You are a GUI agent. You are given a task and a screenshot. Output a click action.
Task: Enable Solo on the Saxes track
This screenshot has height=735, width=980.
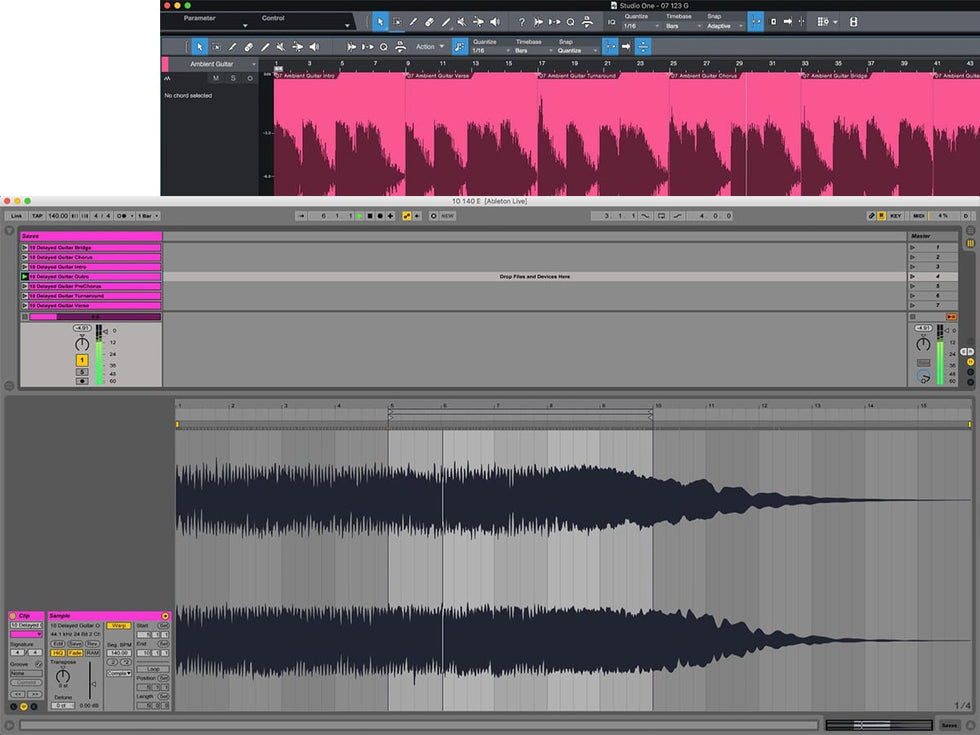click(x=82, y=372)
